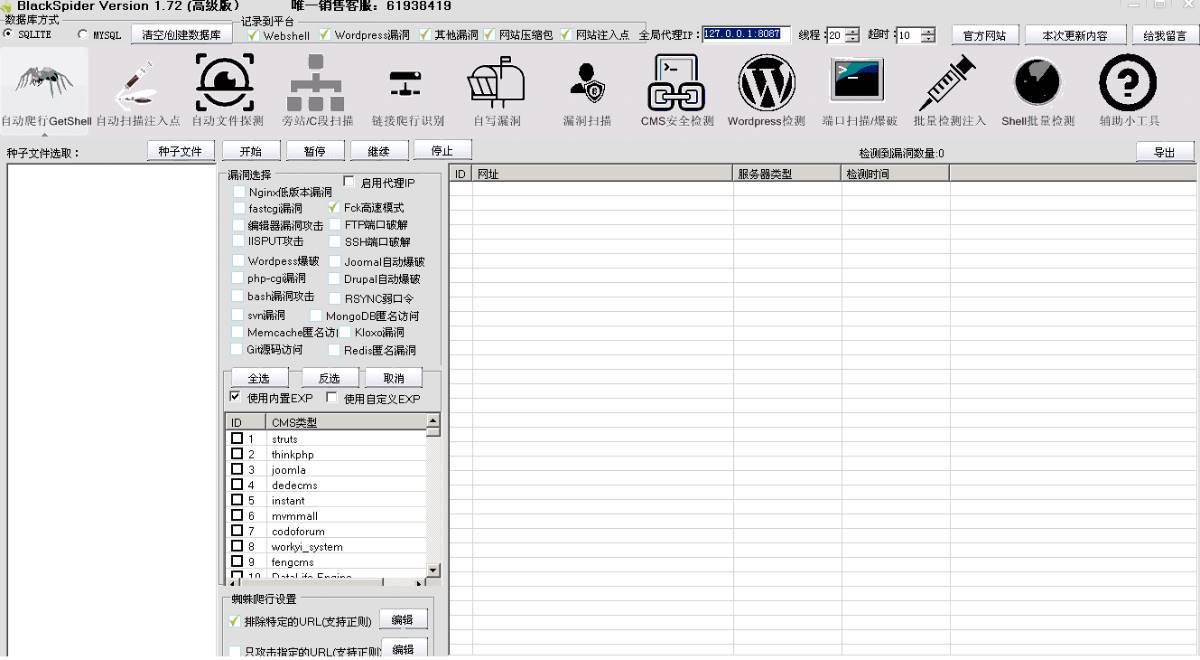Toggle the 使用内置EXP checkbox
This screenshot has height=660, width=1200.
236,397
